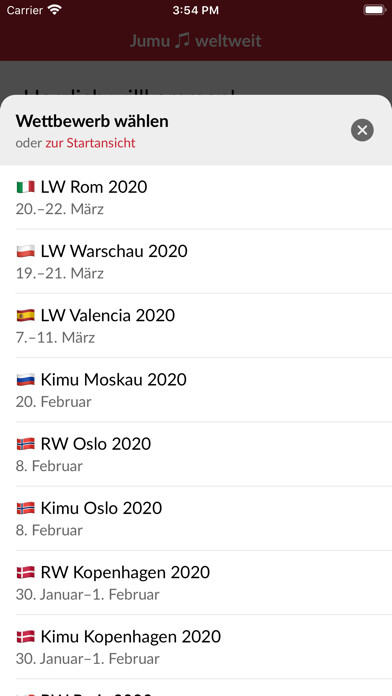Open RW Oslo 2020 competition
The width and height of the screenshot is (392, 696).
(x=196, y=454)
